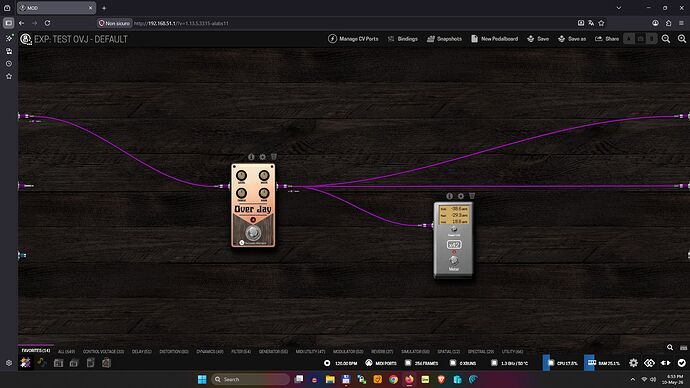Click Windows taskbar Search box
This screenshot has height=388, width=690.
250,379
